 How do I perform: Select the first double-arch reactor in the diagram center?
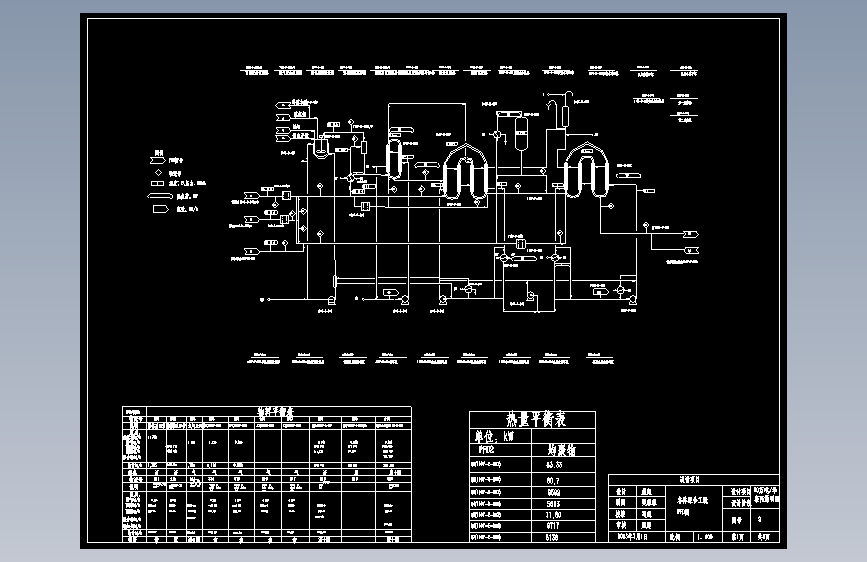point(466,173)
